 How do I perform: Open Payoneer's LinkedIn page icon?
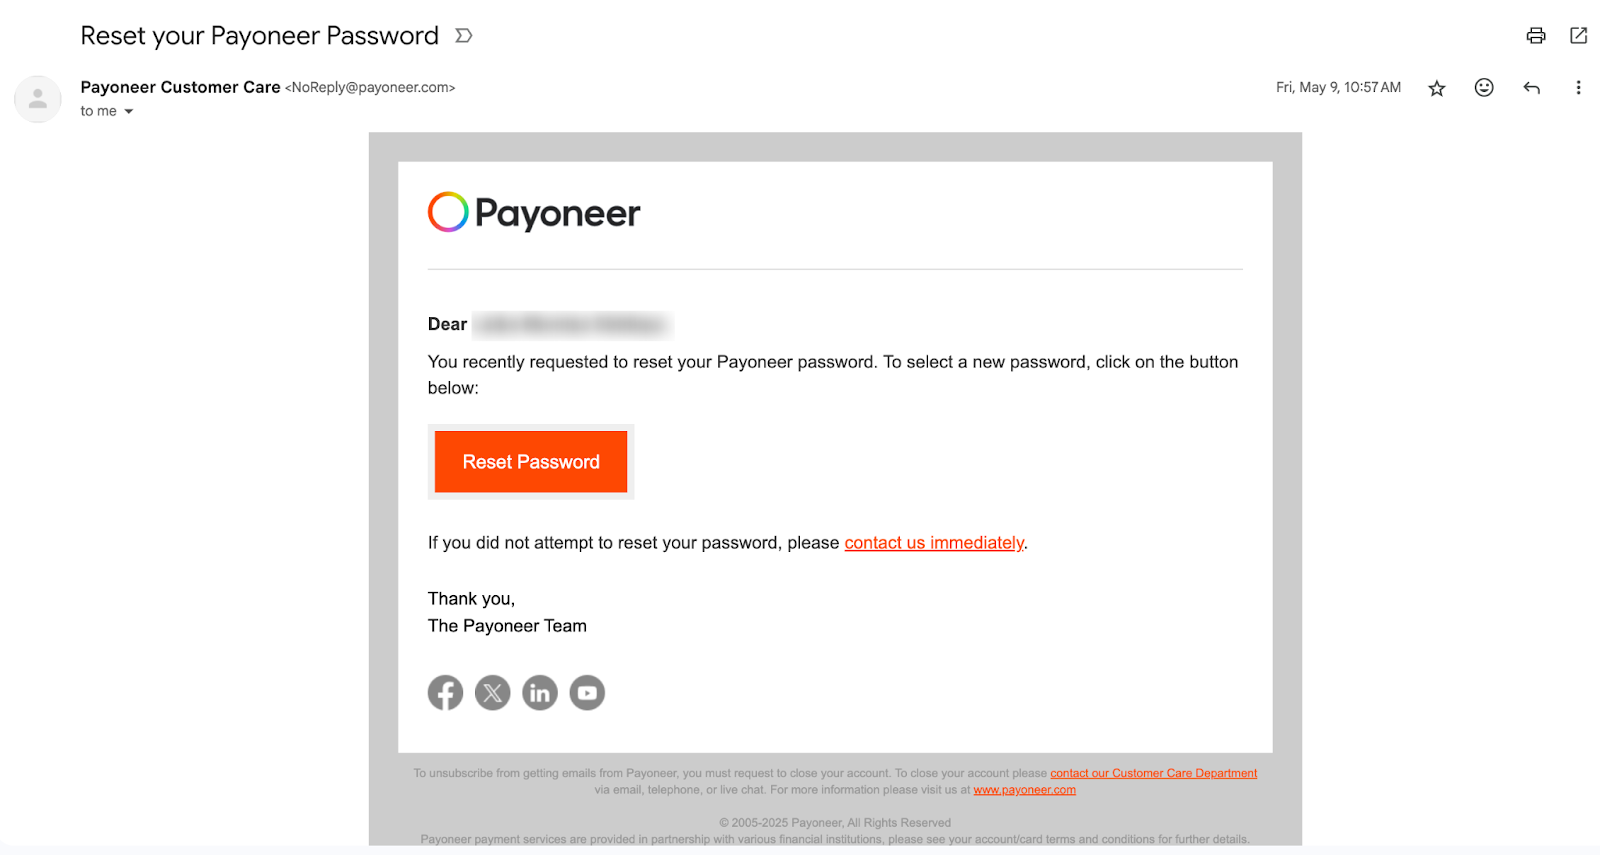point(539,692)
